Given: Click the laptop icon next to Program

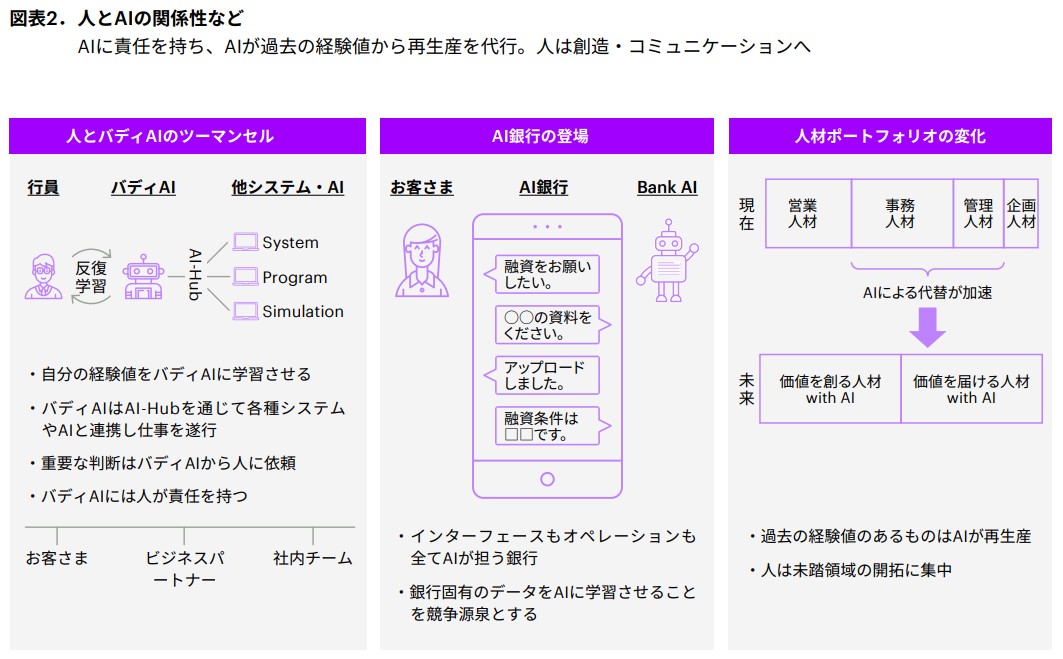Looking at the screenshot, I should 245,277.
